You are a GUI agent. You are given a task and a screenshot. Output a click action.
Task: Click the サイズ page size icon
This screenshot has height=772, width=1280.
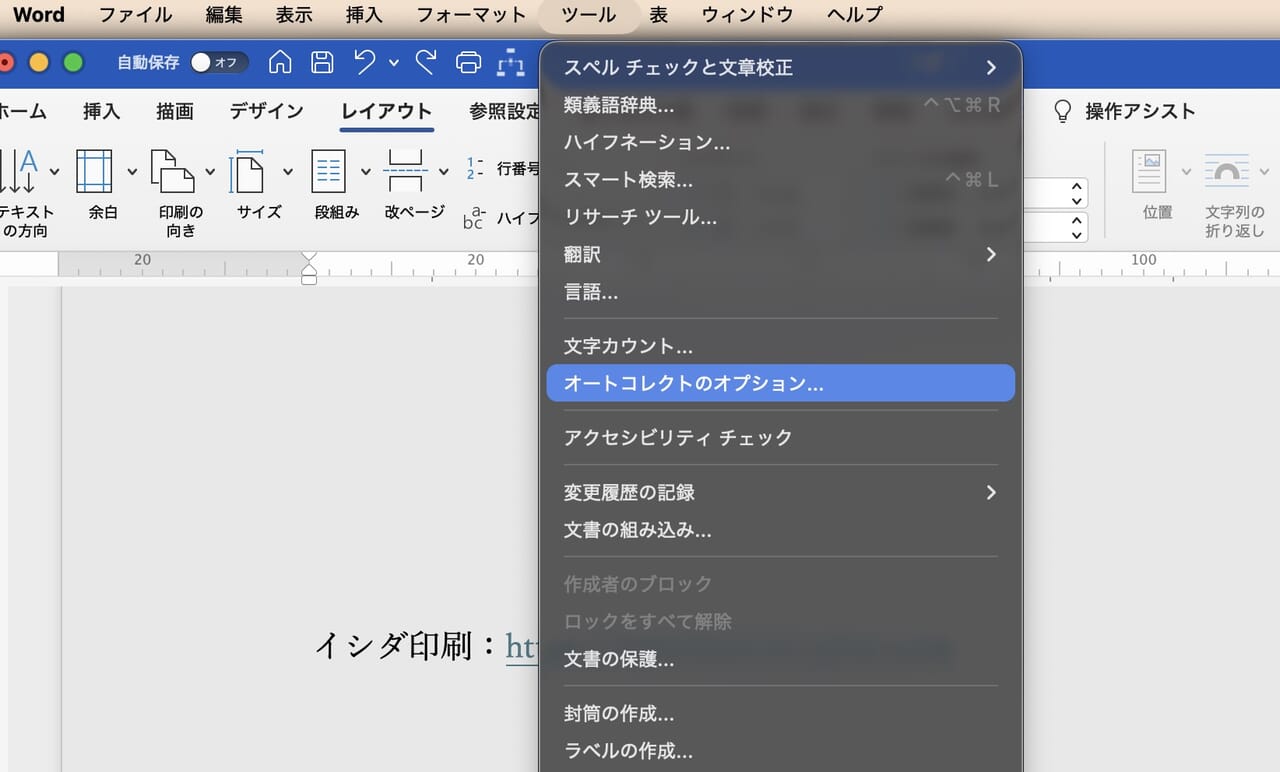247,172
